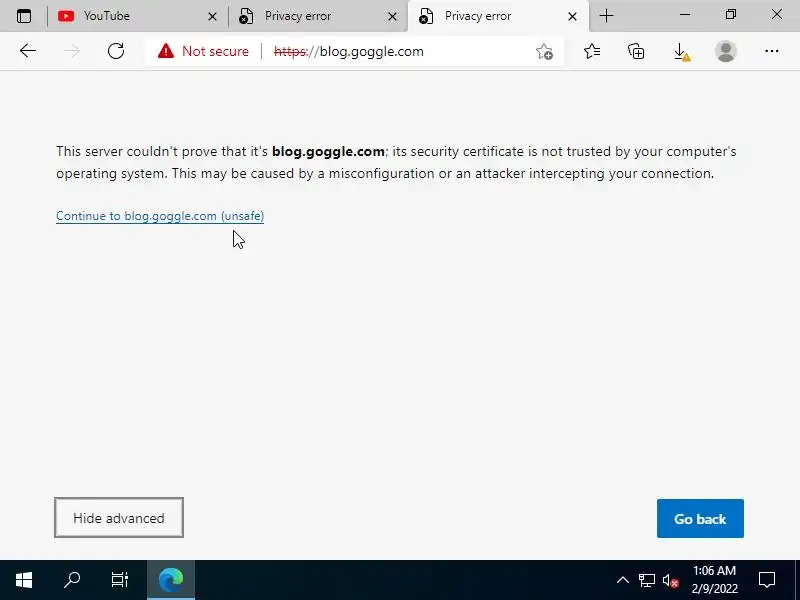The width and height of the screenshot is (800, 600).
Task: Click the muted speaker volume icon
Action: [x=670, y=580]
